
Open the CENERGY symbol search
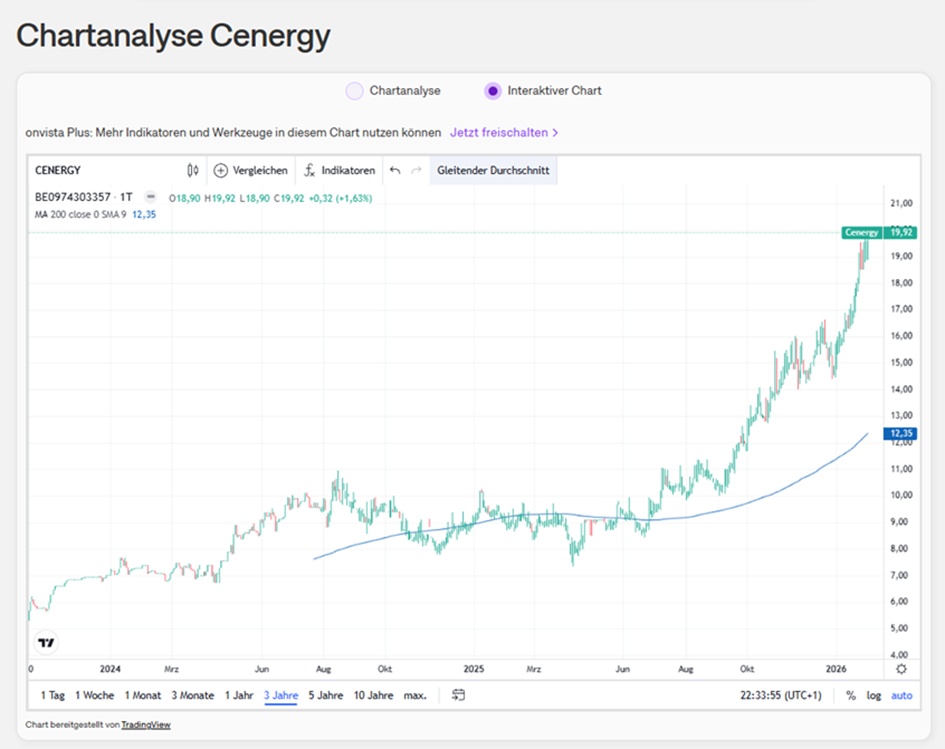click(58, 171)
